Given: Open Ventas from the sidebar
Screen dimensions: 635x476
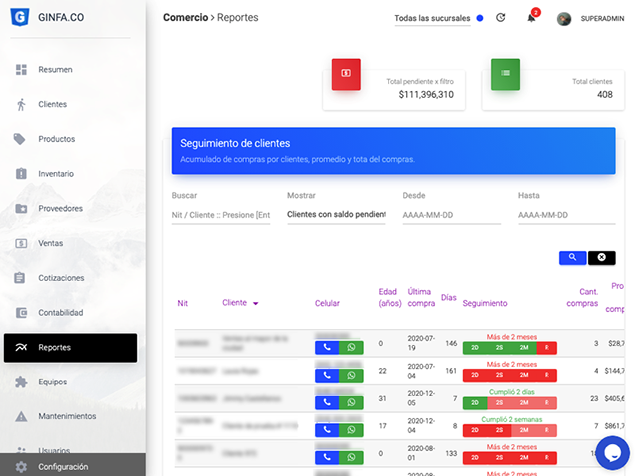Looking at the screenshot, I should 51,243.
